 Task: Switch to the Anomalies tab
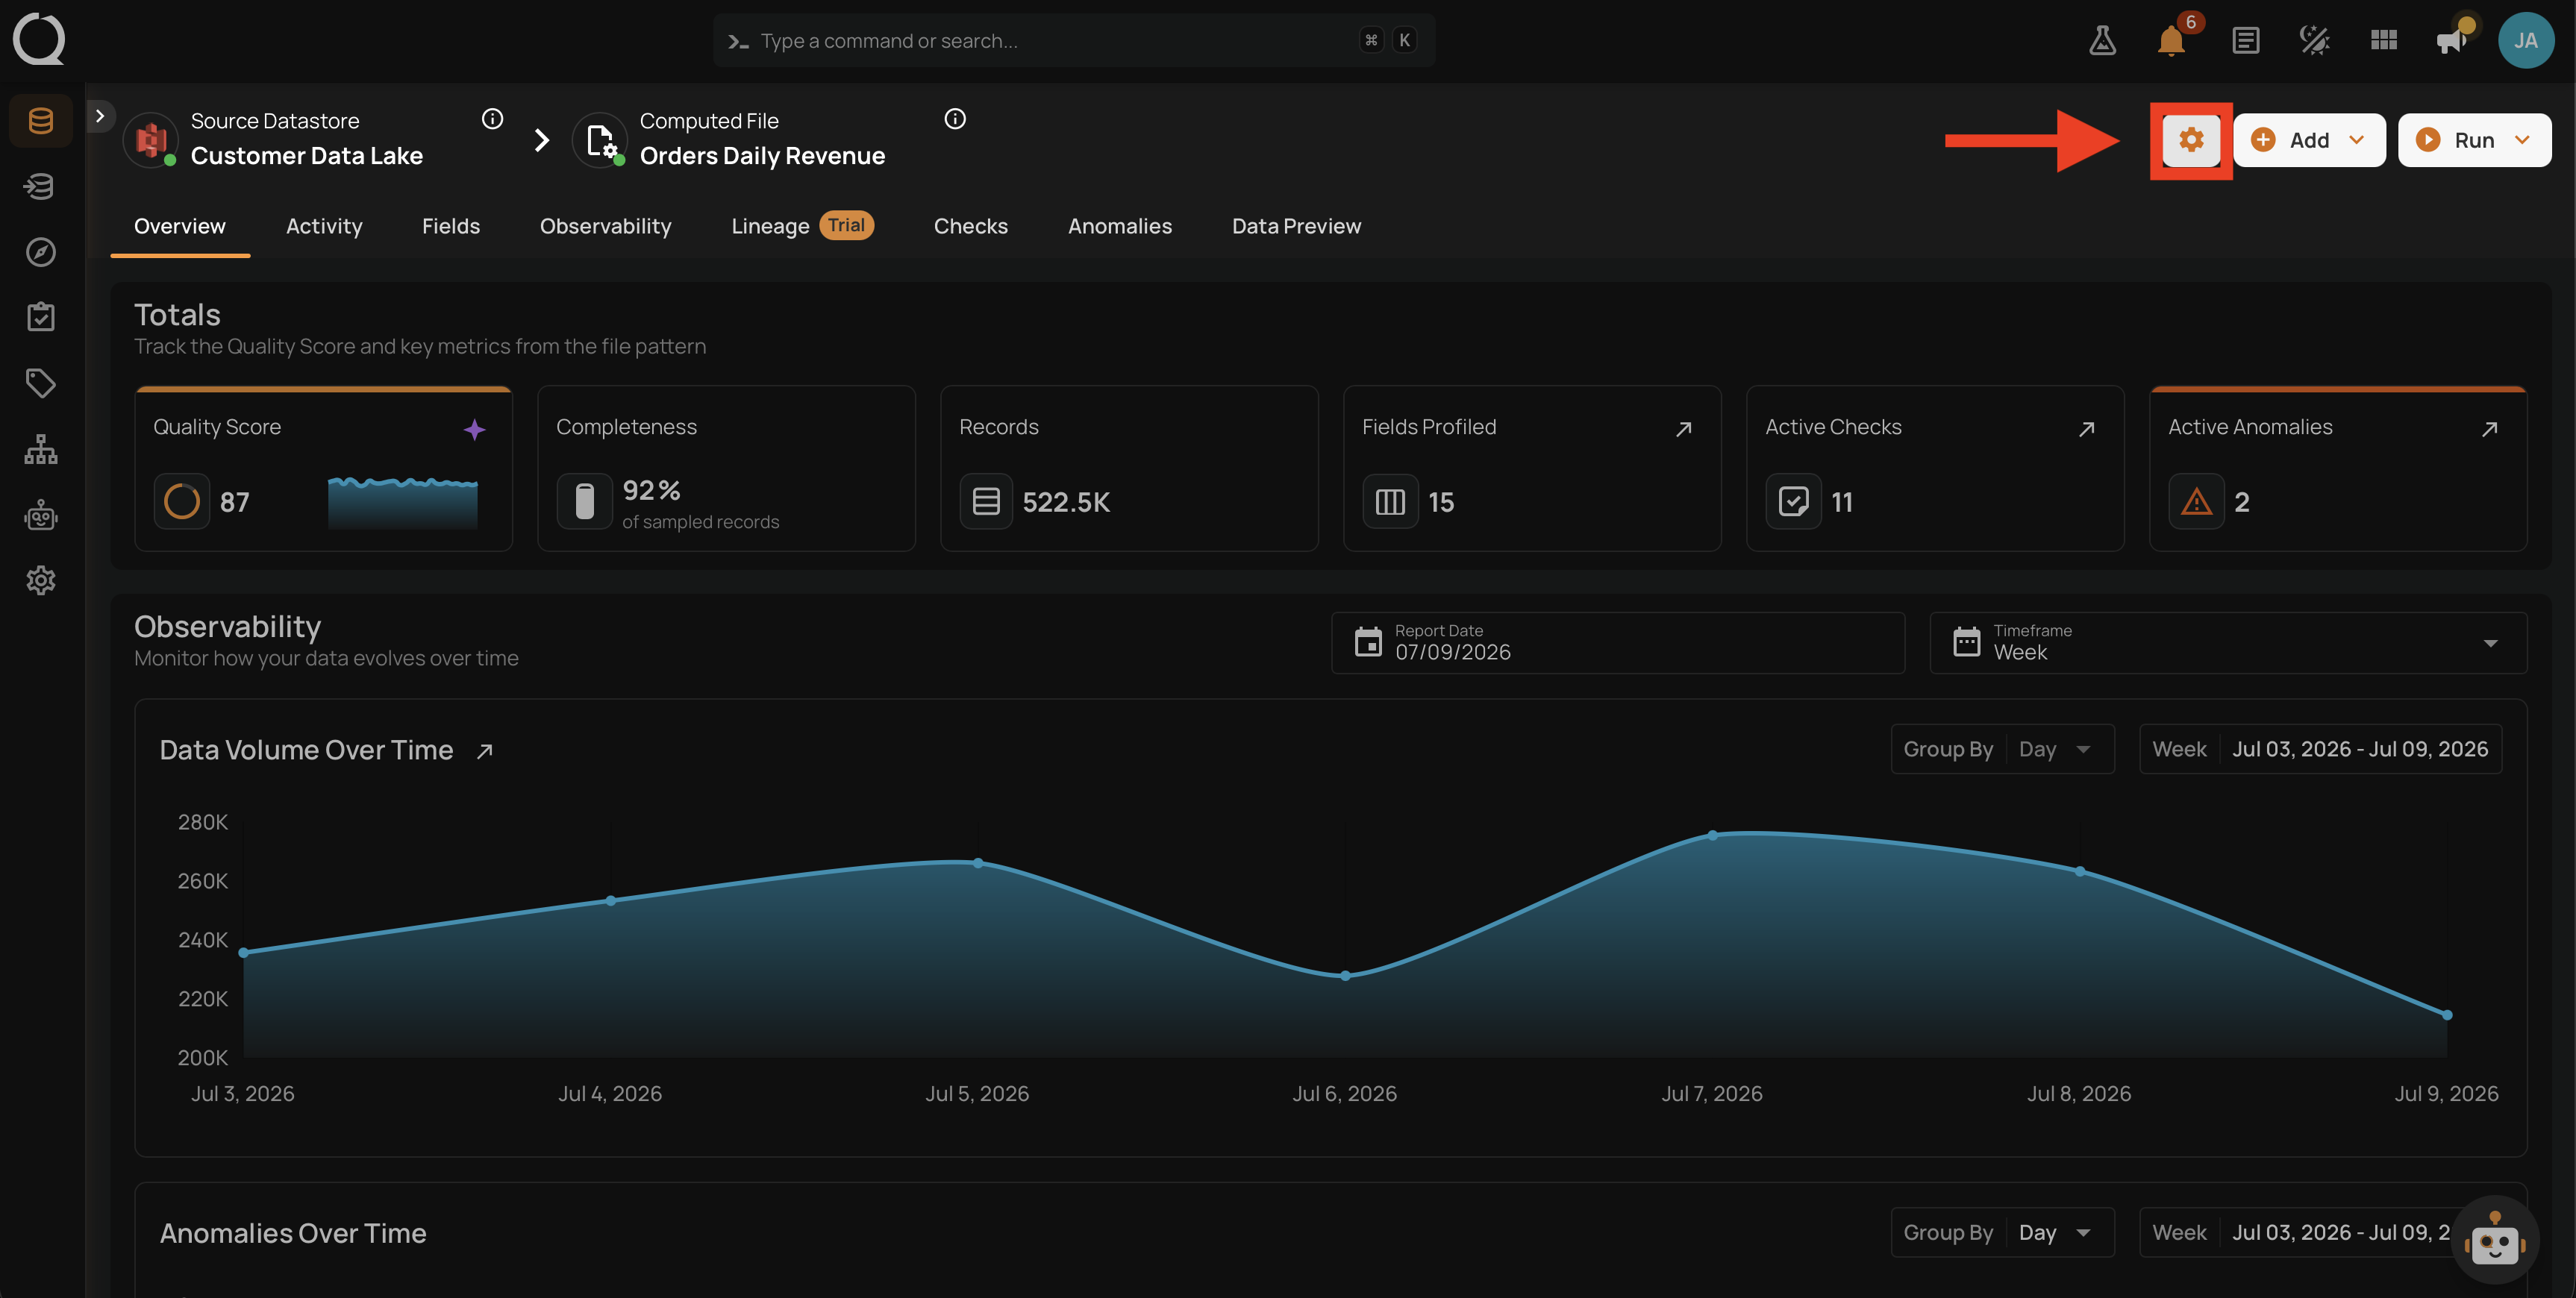1119,226
